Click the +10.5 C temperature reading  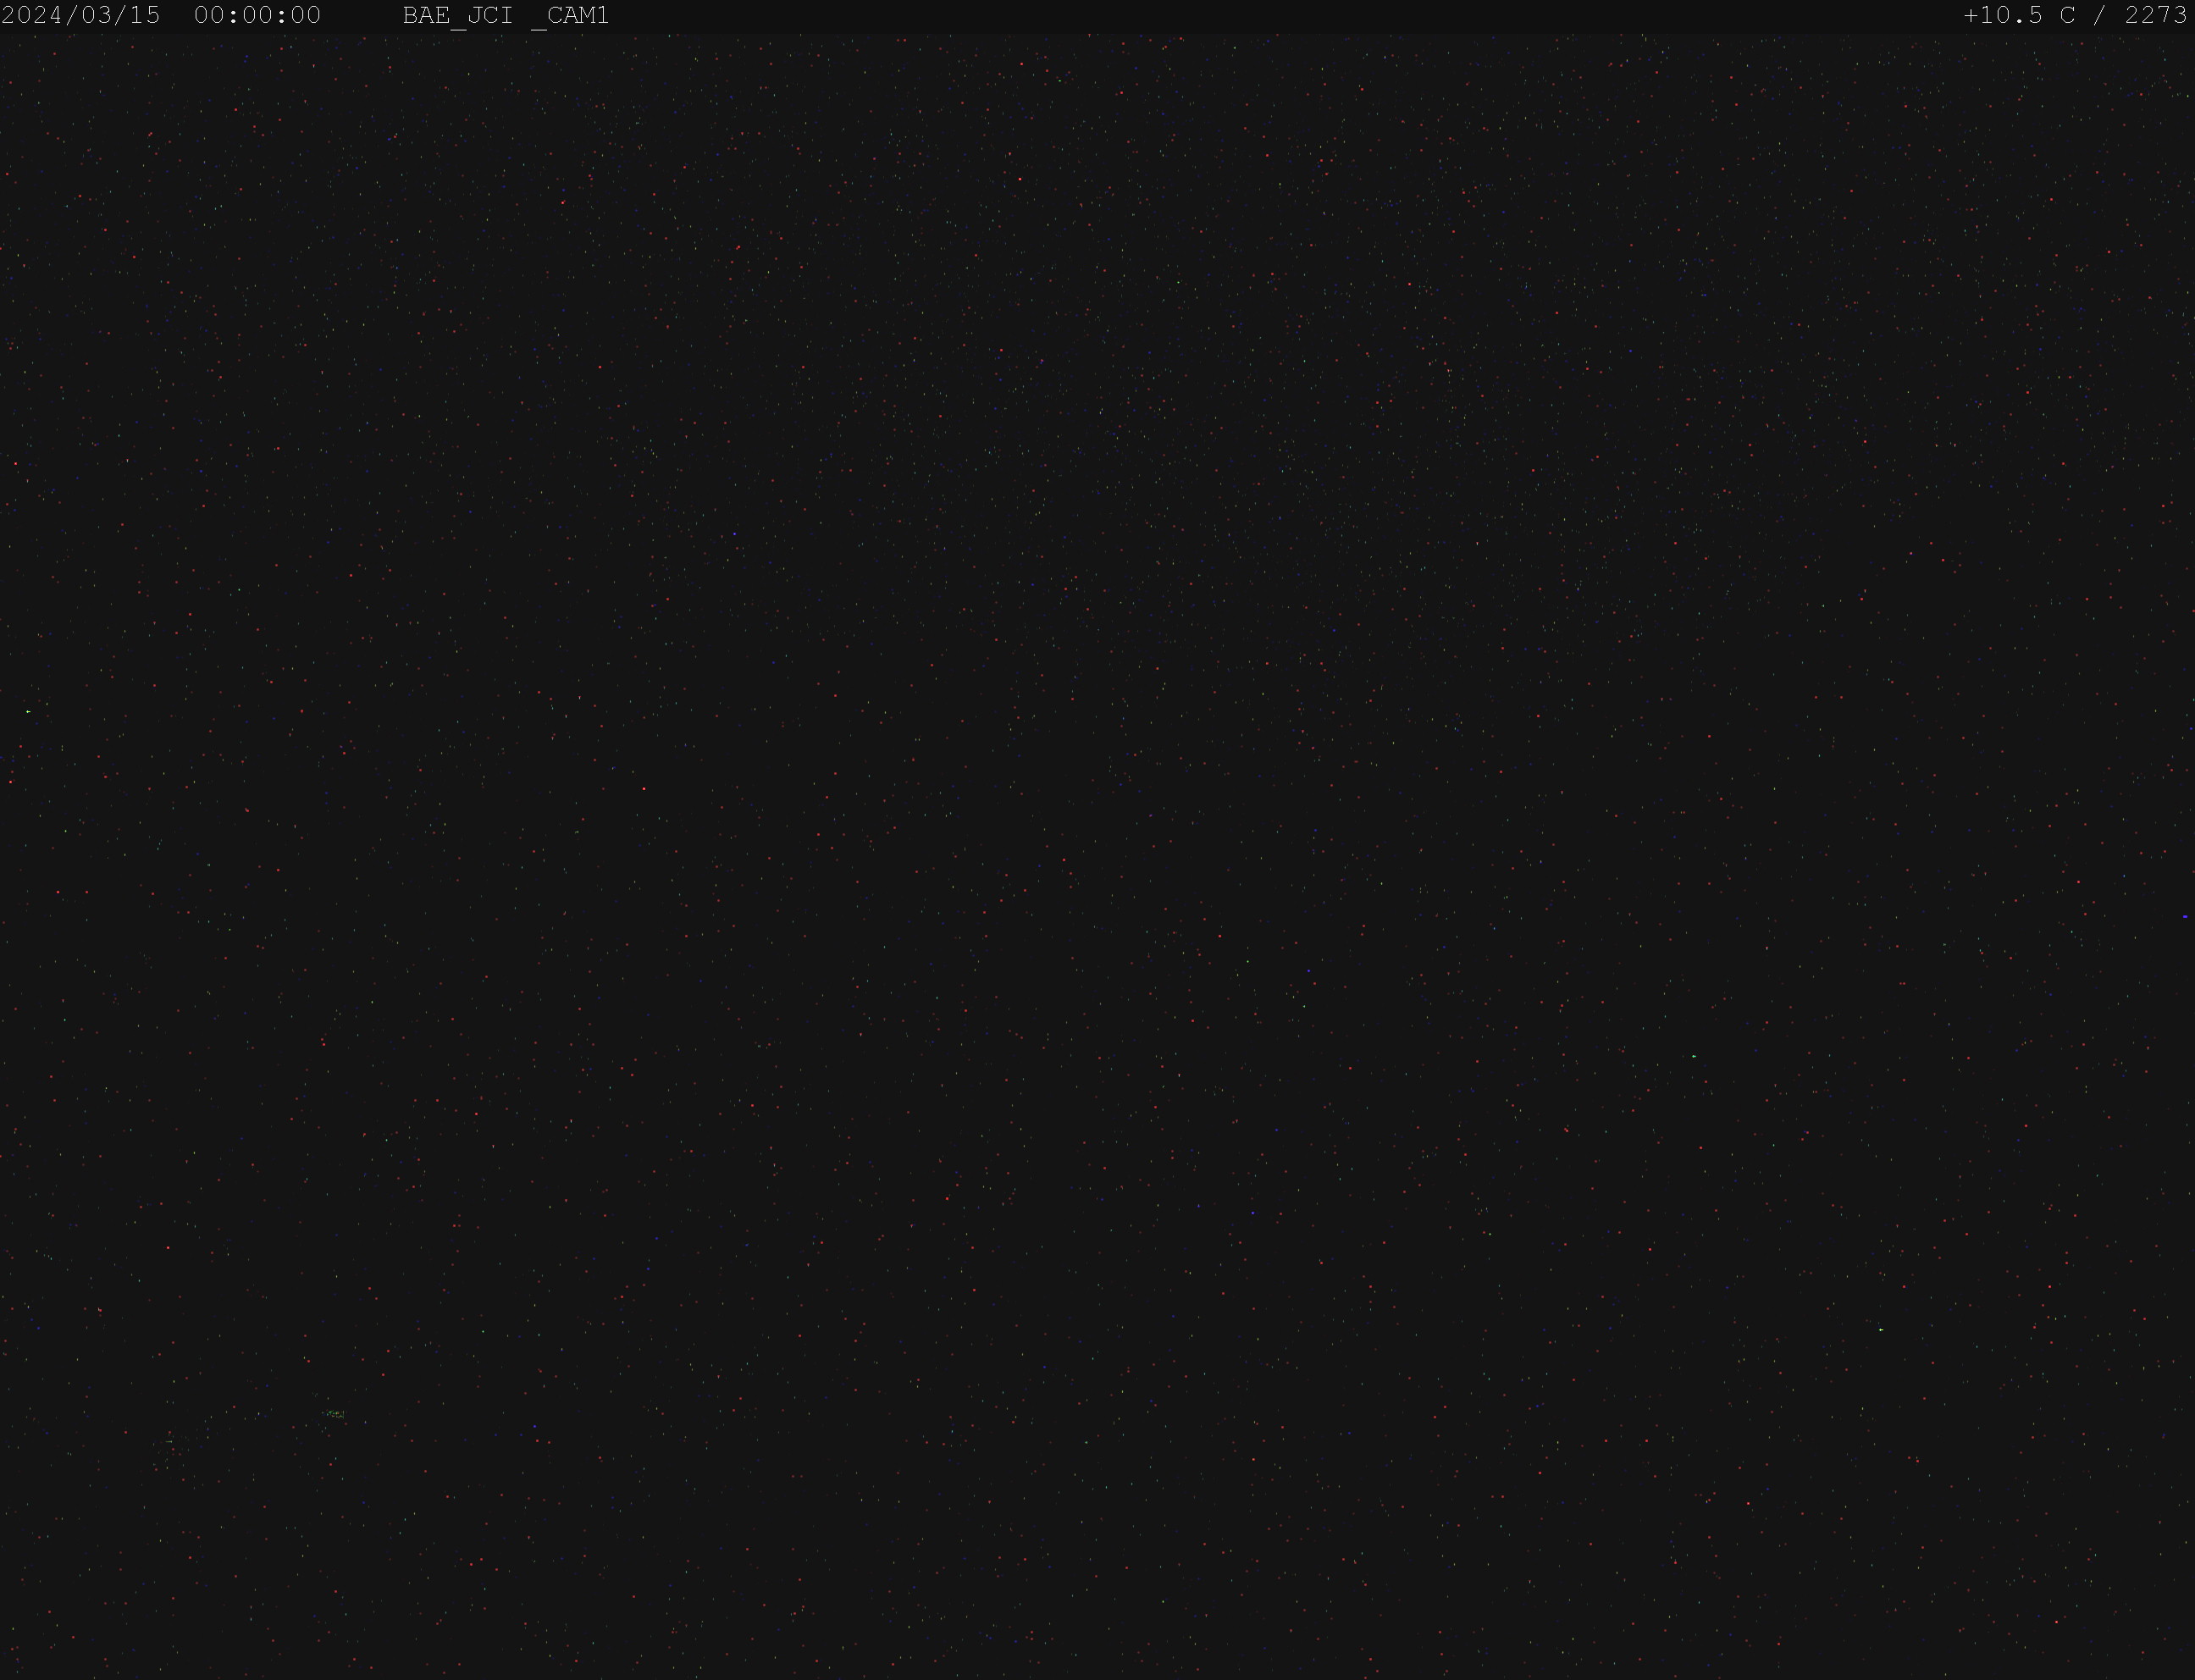click(x=2020, y=16)
